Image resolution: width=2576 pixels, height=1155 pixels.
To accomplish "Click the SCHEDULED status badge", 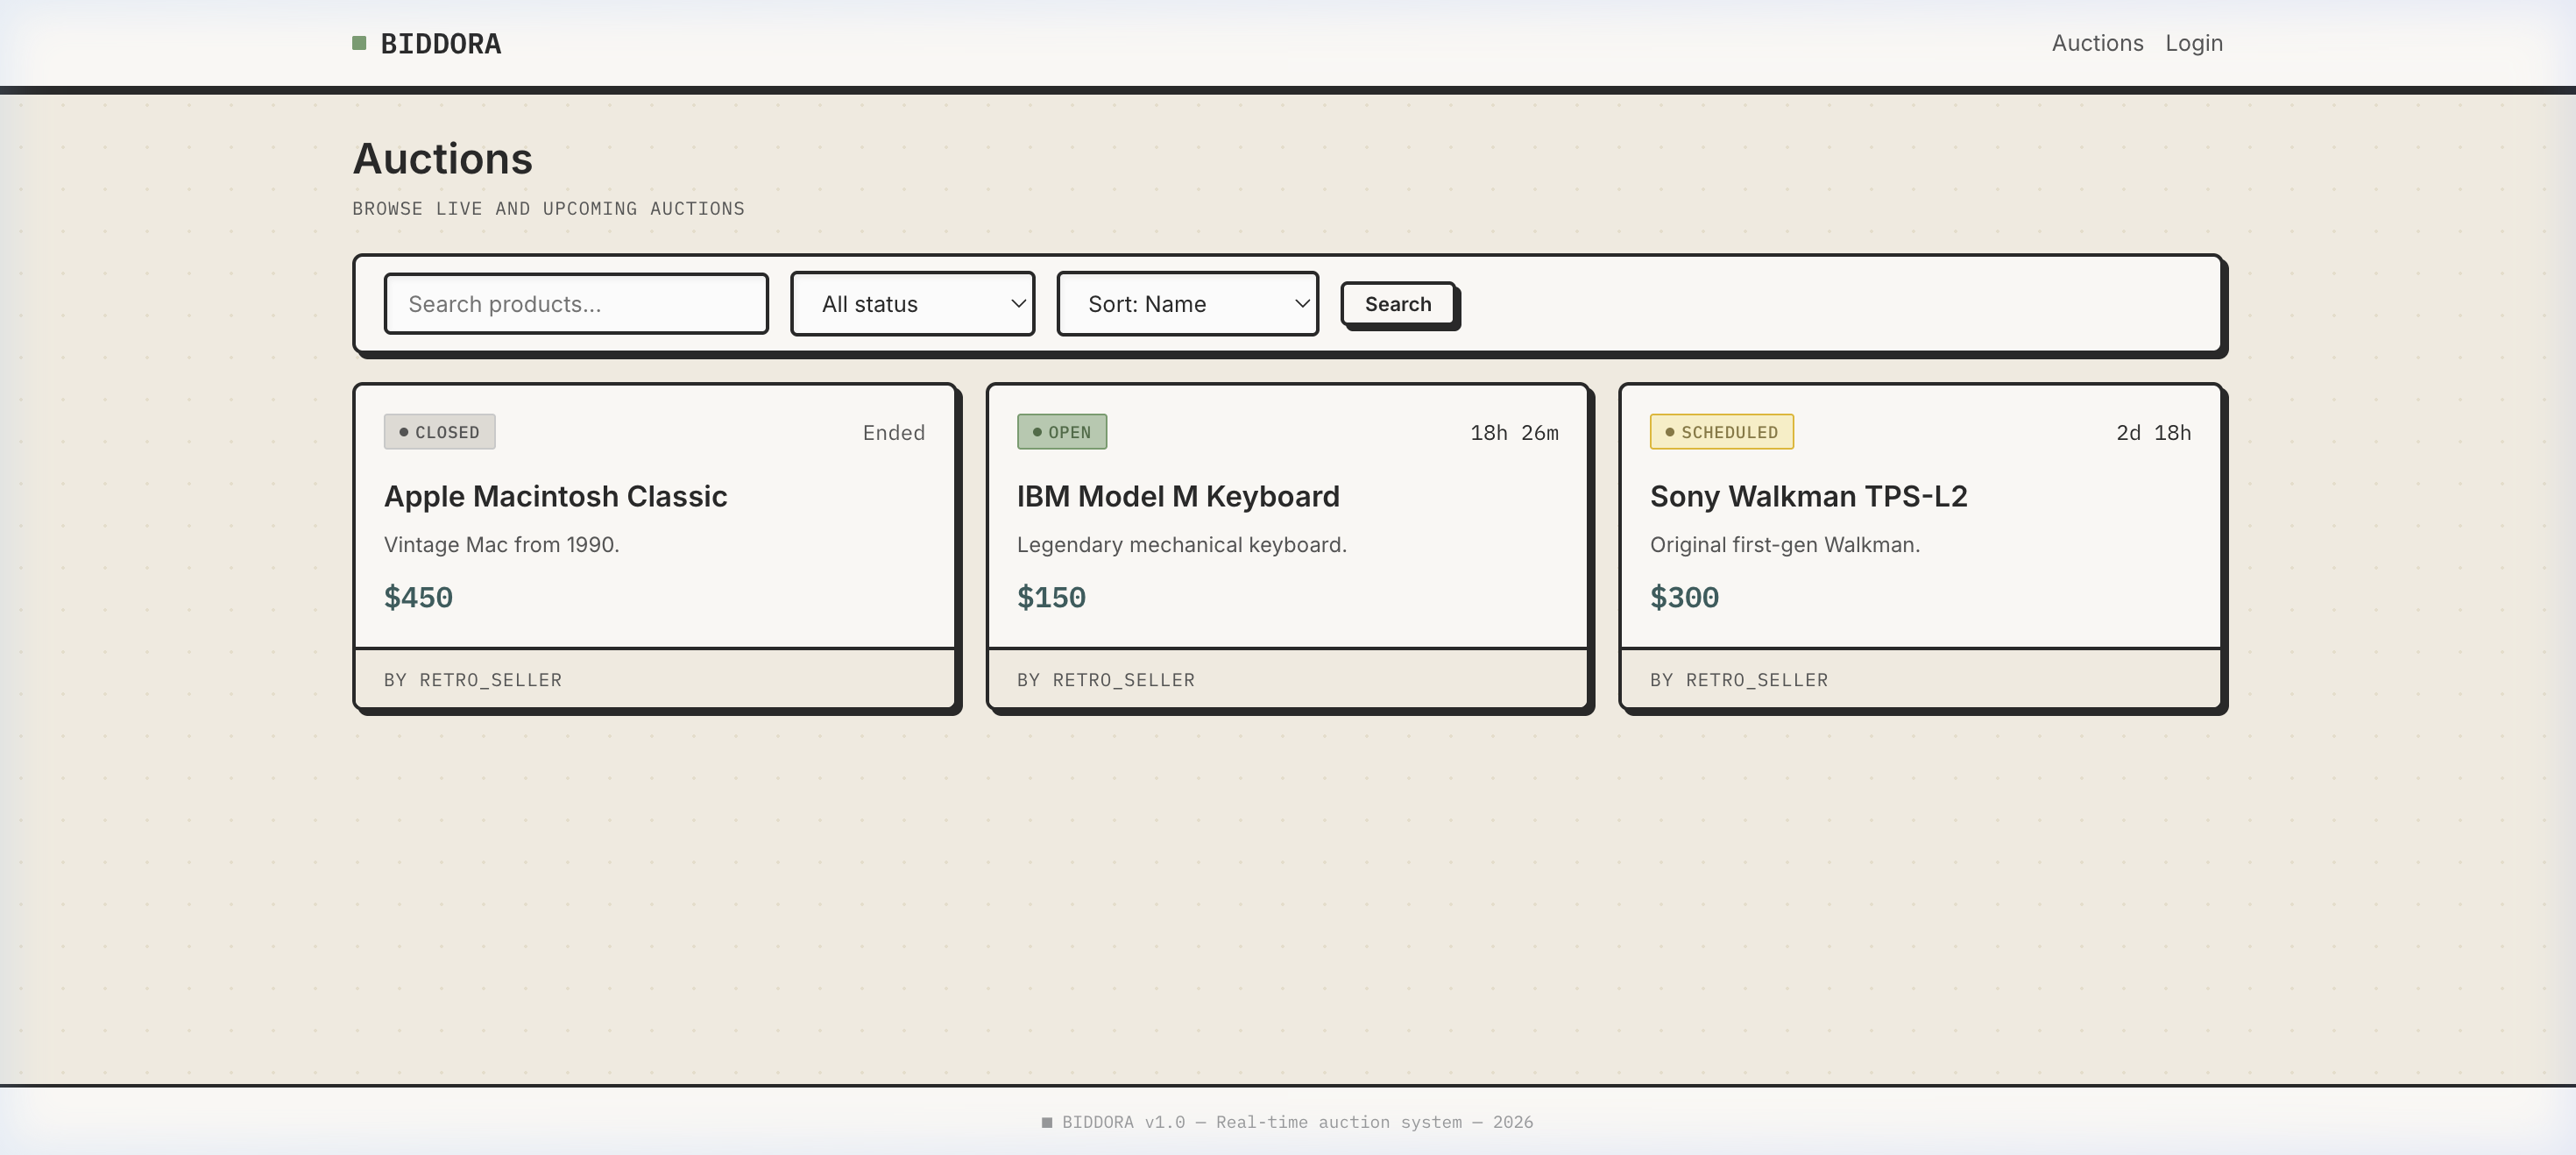I will [x=1721, y=432].
